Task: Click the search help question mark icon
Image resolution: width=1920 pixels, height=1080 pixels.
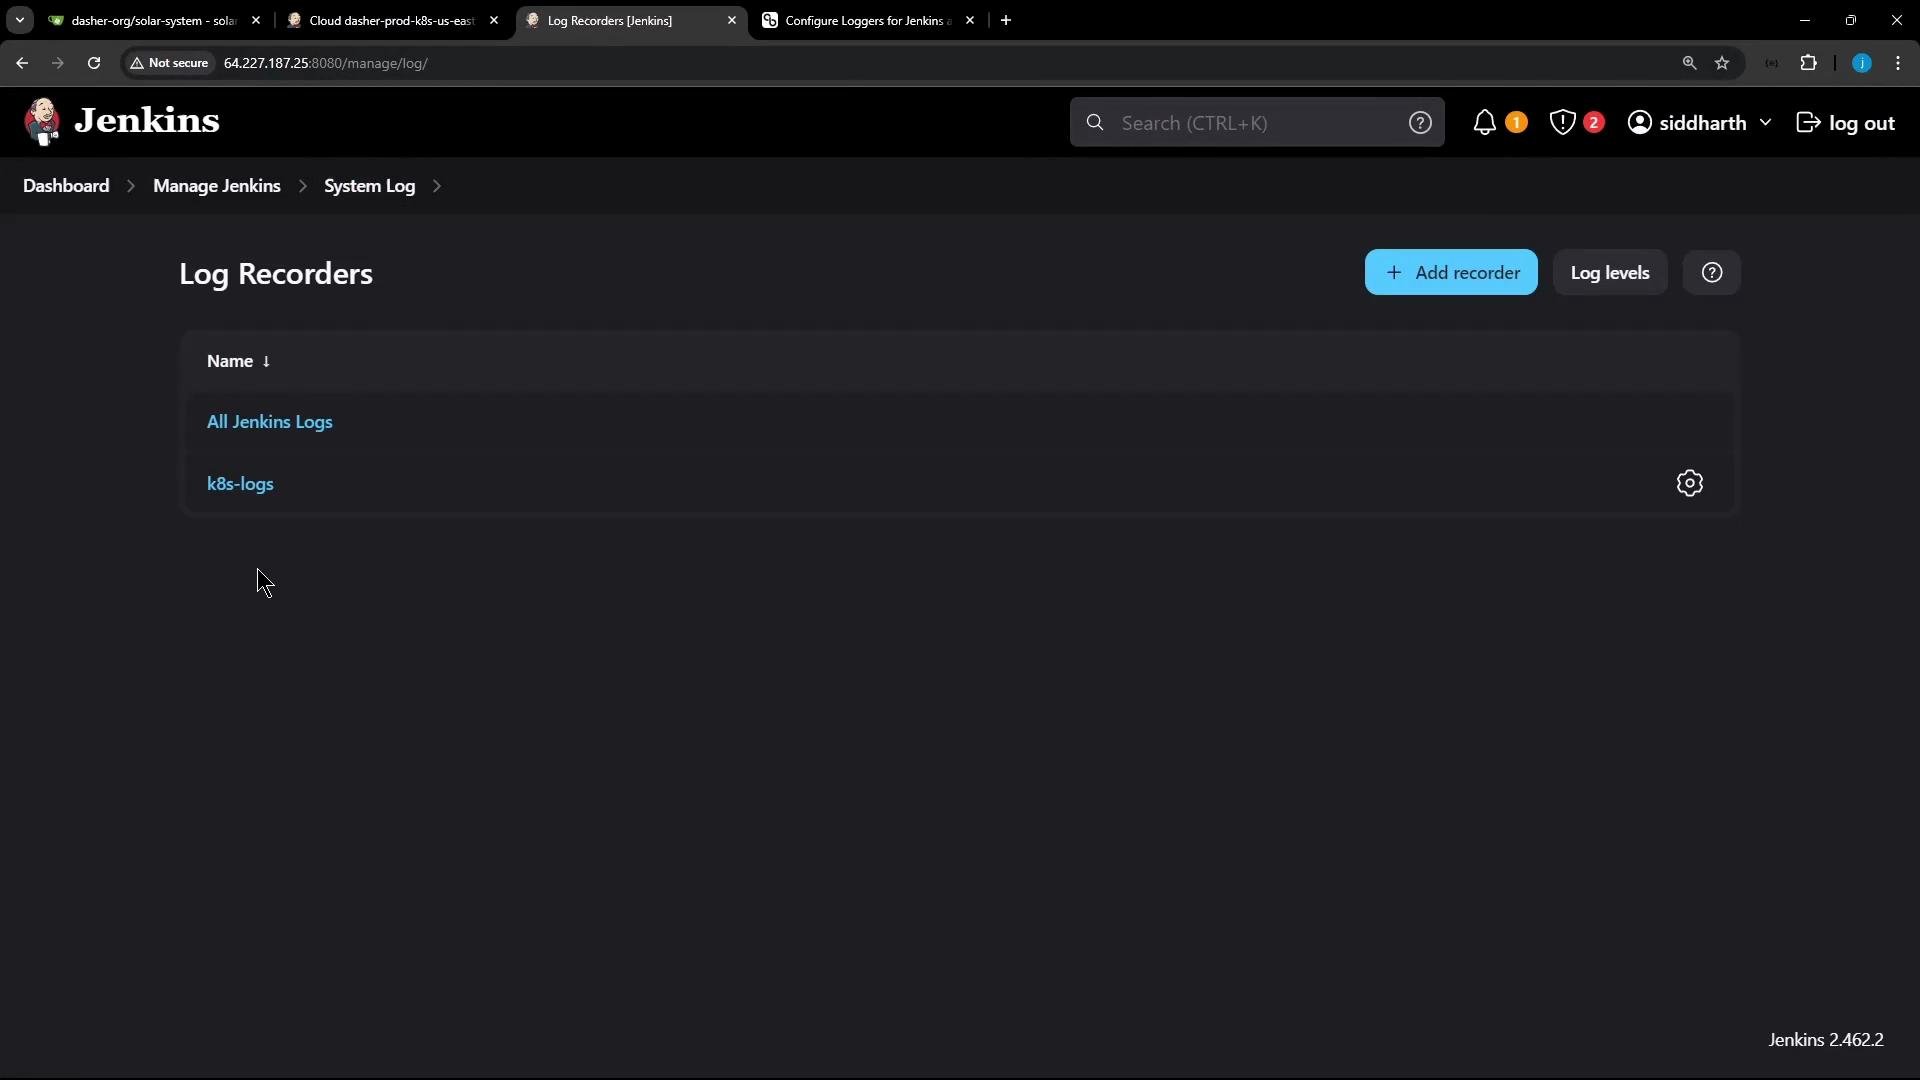Action: click(1420, 123)
